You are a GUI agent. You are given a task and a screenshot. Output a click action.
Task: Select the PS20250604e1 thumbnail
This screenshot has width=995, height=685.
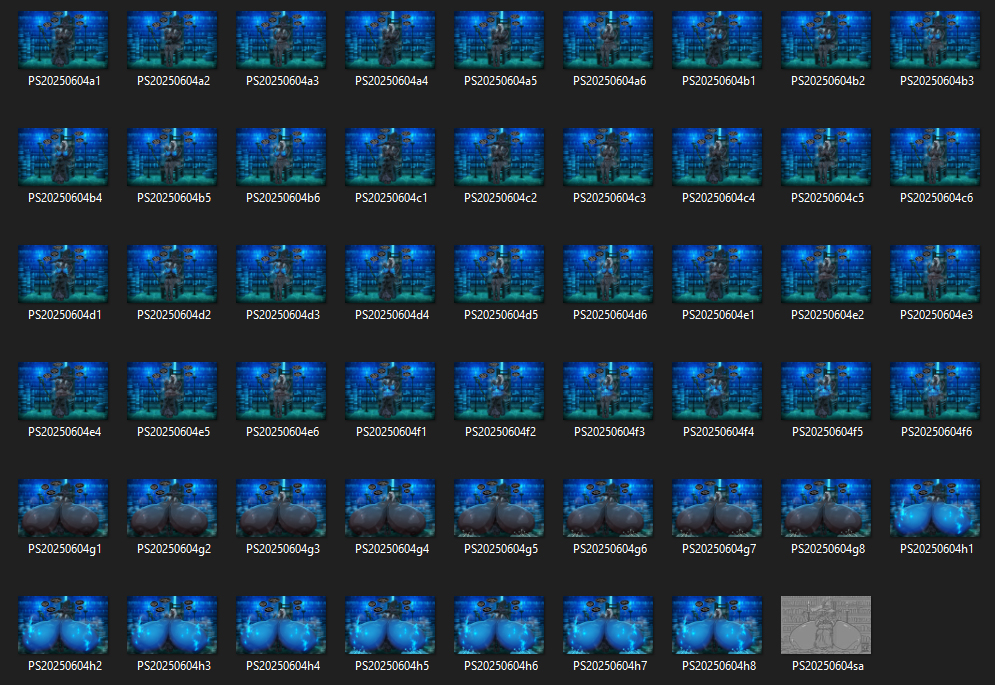[718, 274]
